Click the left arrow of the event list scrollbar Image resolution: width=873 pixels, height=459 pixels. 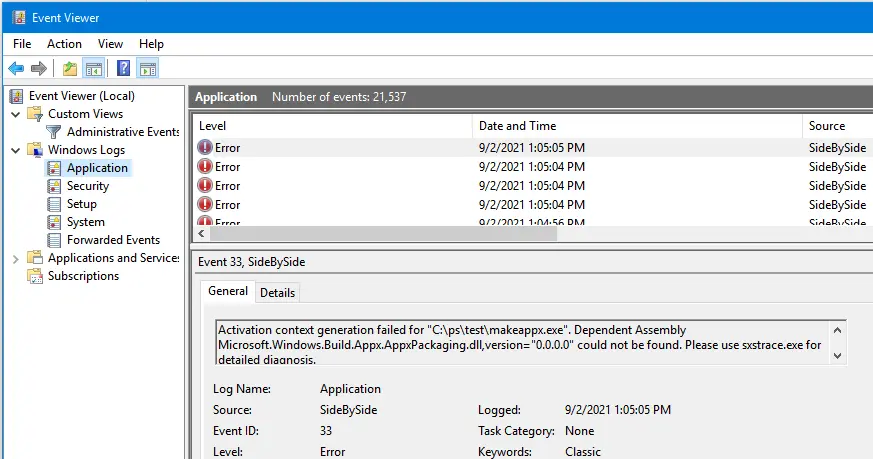tap(202, 234)
